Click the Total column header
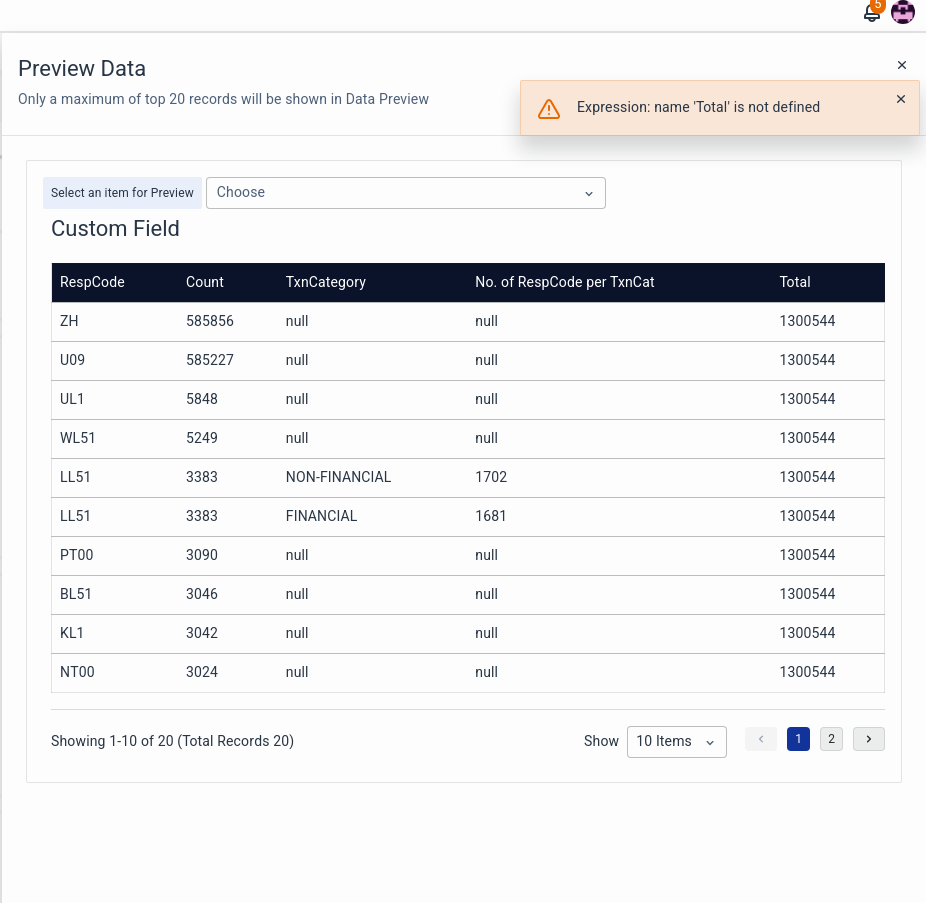The width and height of the screenshot is (926, 903). (795, 282)
